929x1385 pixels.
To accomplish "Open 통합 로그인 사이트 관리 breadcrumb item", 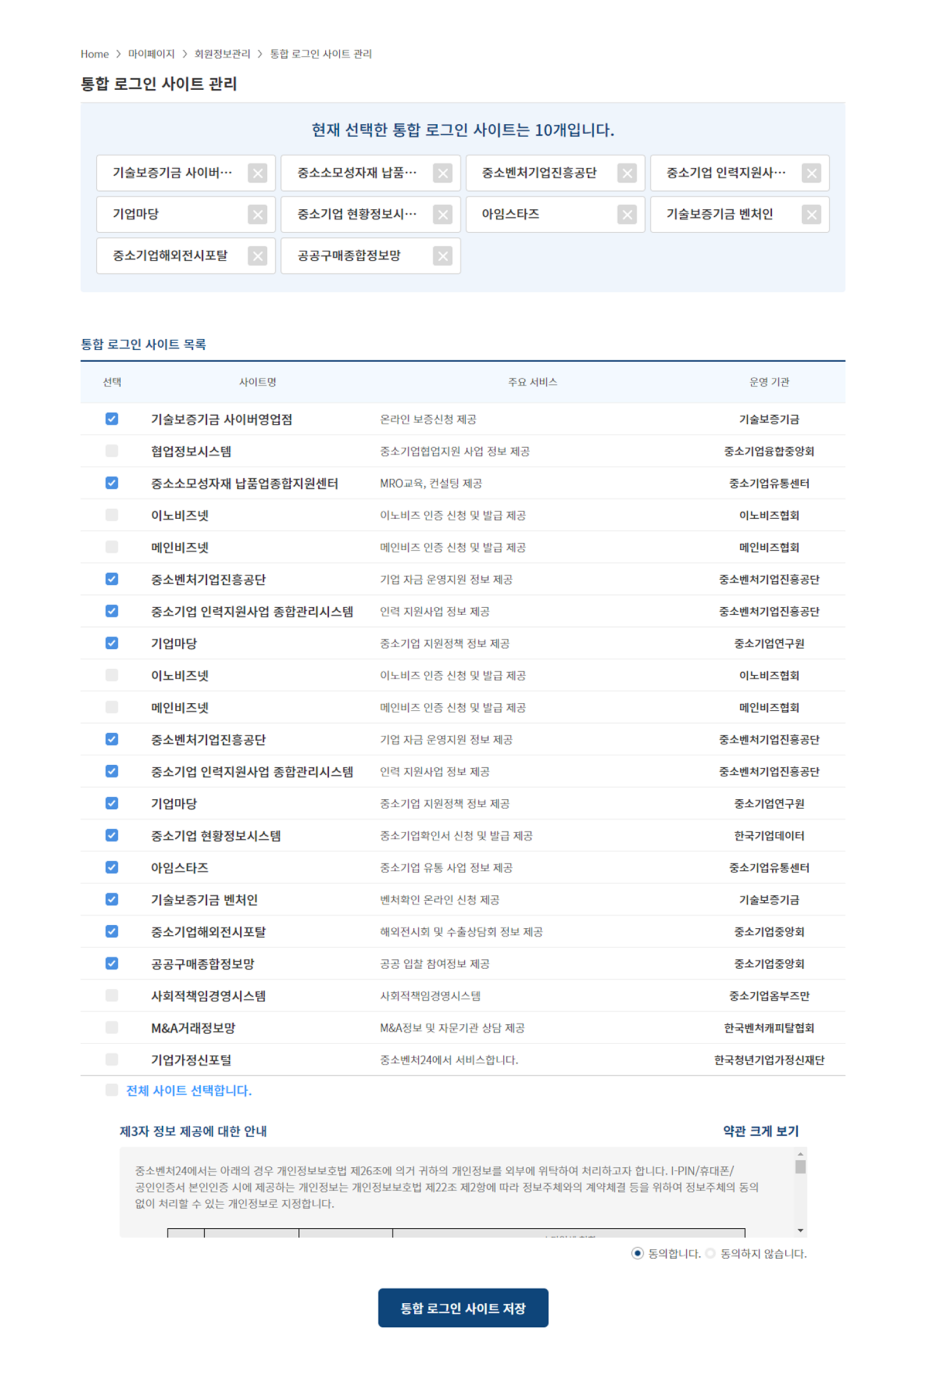I will 321,54.
